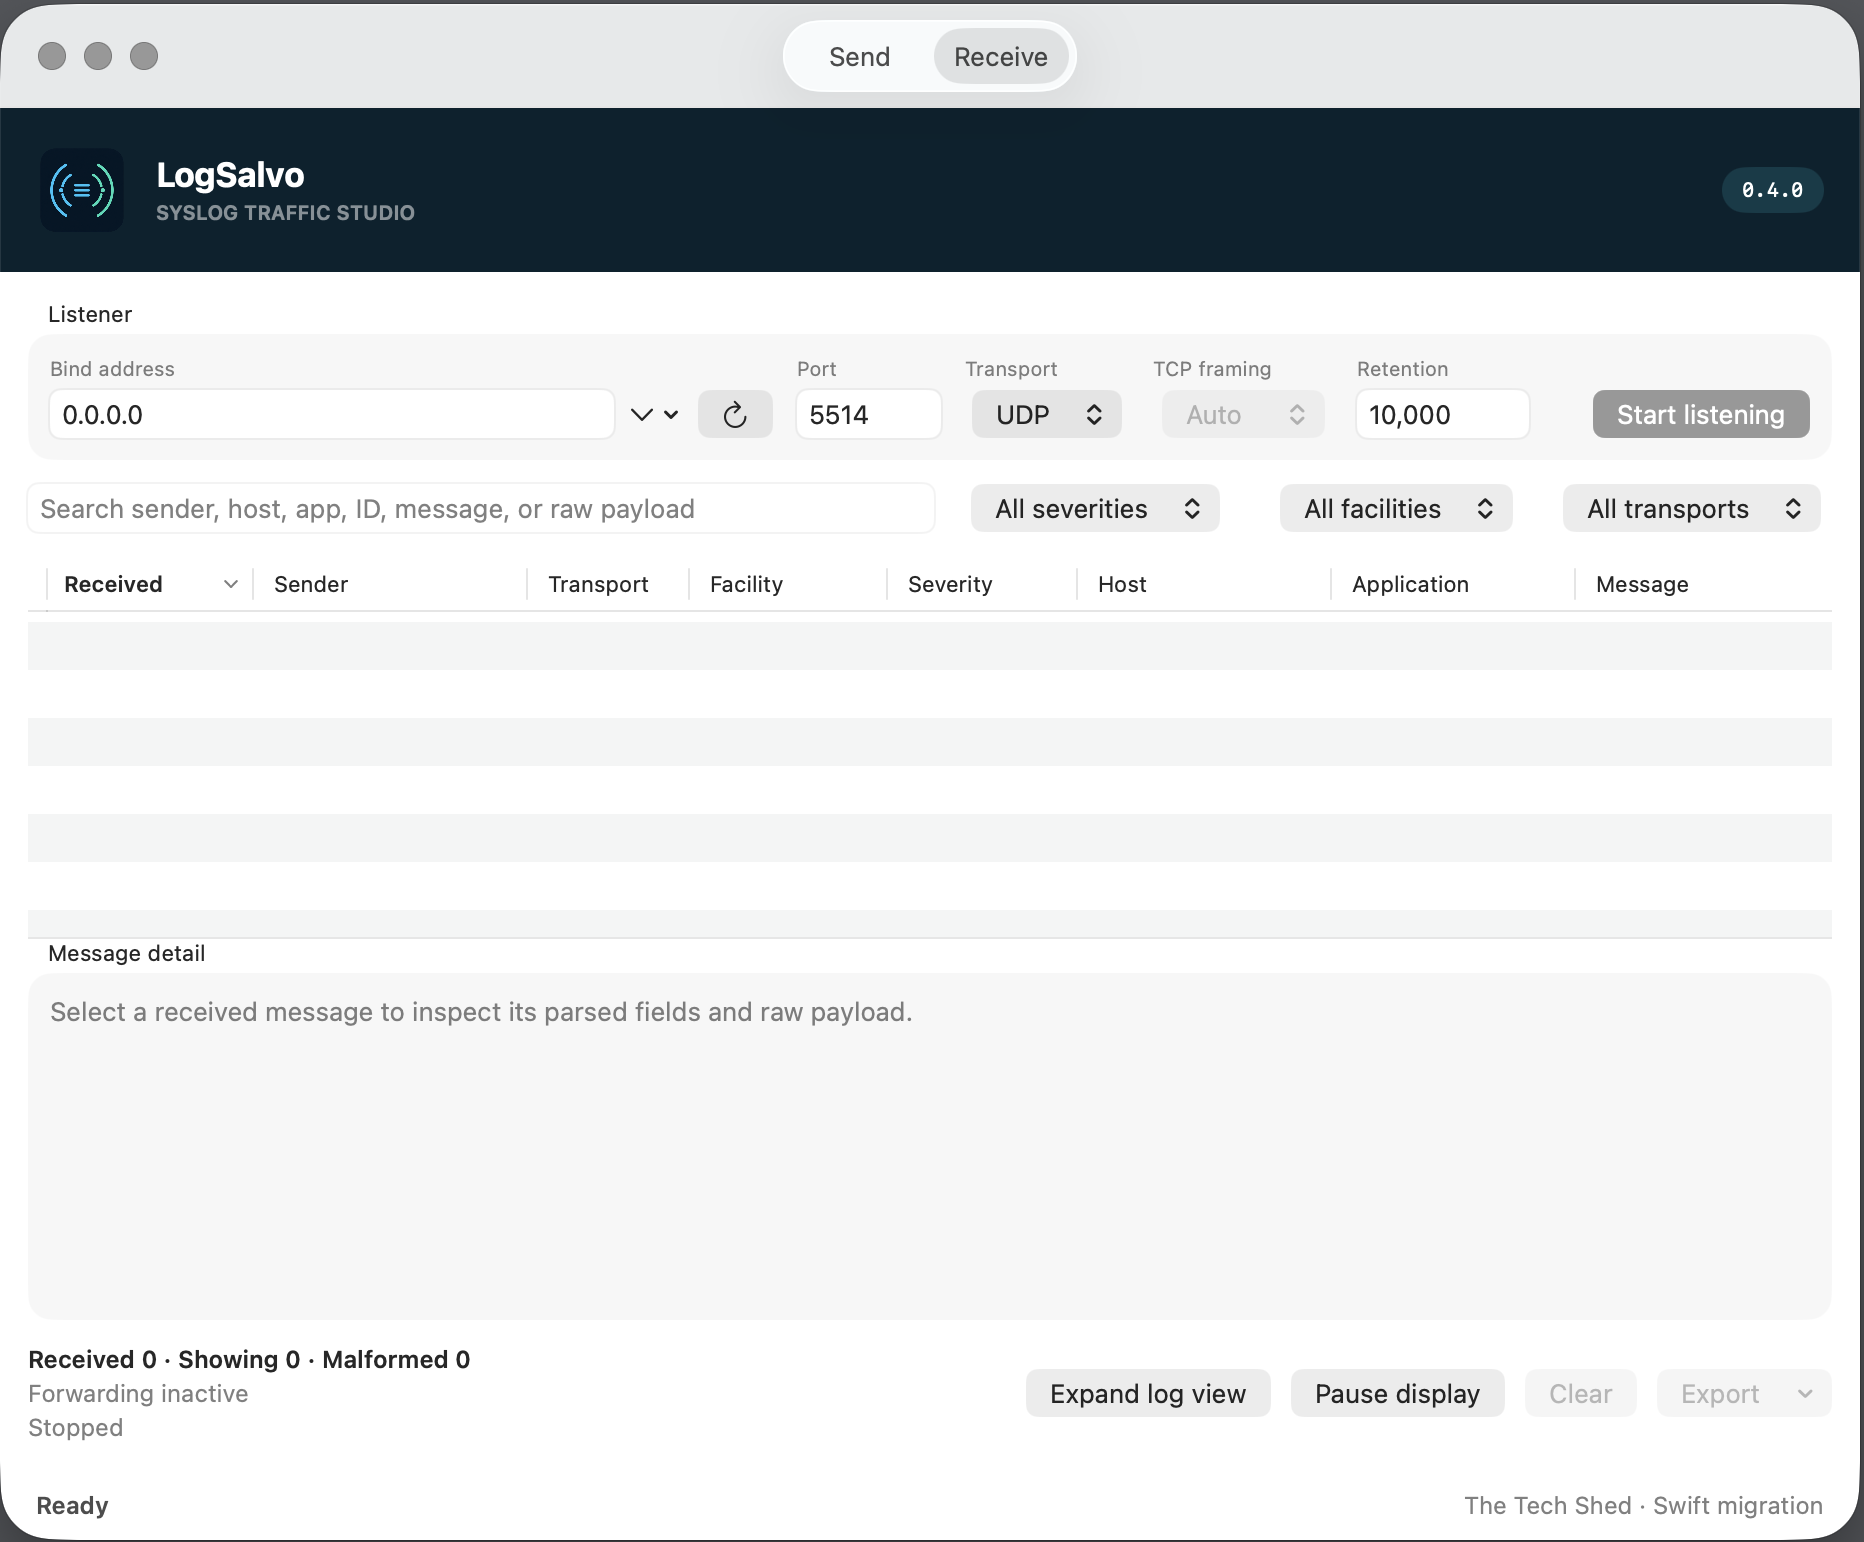The height and width of the screenshot is (1542, 1864).
Task: Click the Retention field showing 10,000
Action: coord(1442,414)
